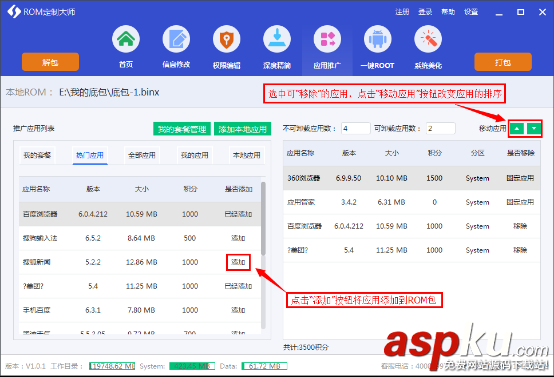Click 固定应用 label on 360浏览器 row
This screenshot has width=554, height=377.
tap(520, 178)
